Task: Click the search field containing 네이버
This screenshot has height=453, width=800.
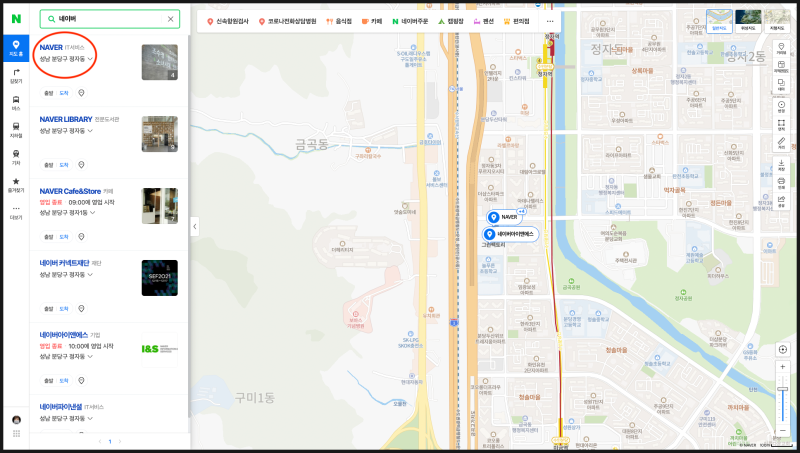Action: pos(110,19)
